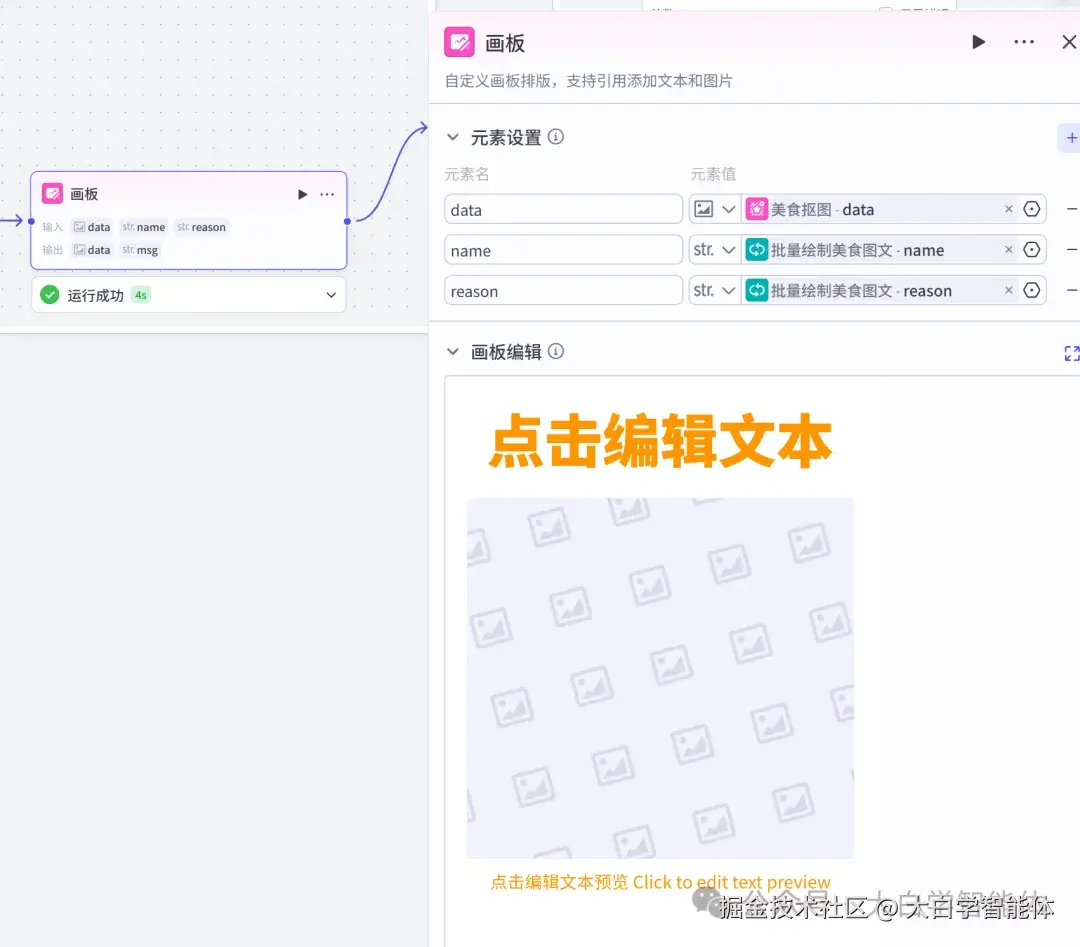Select the data element name input field
1080x947 pixels.
pos(563,209)
